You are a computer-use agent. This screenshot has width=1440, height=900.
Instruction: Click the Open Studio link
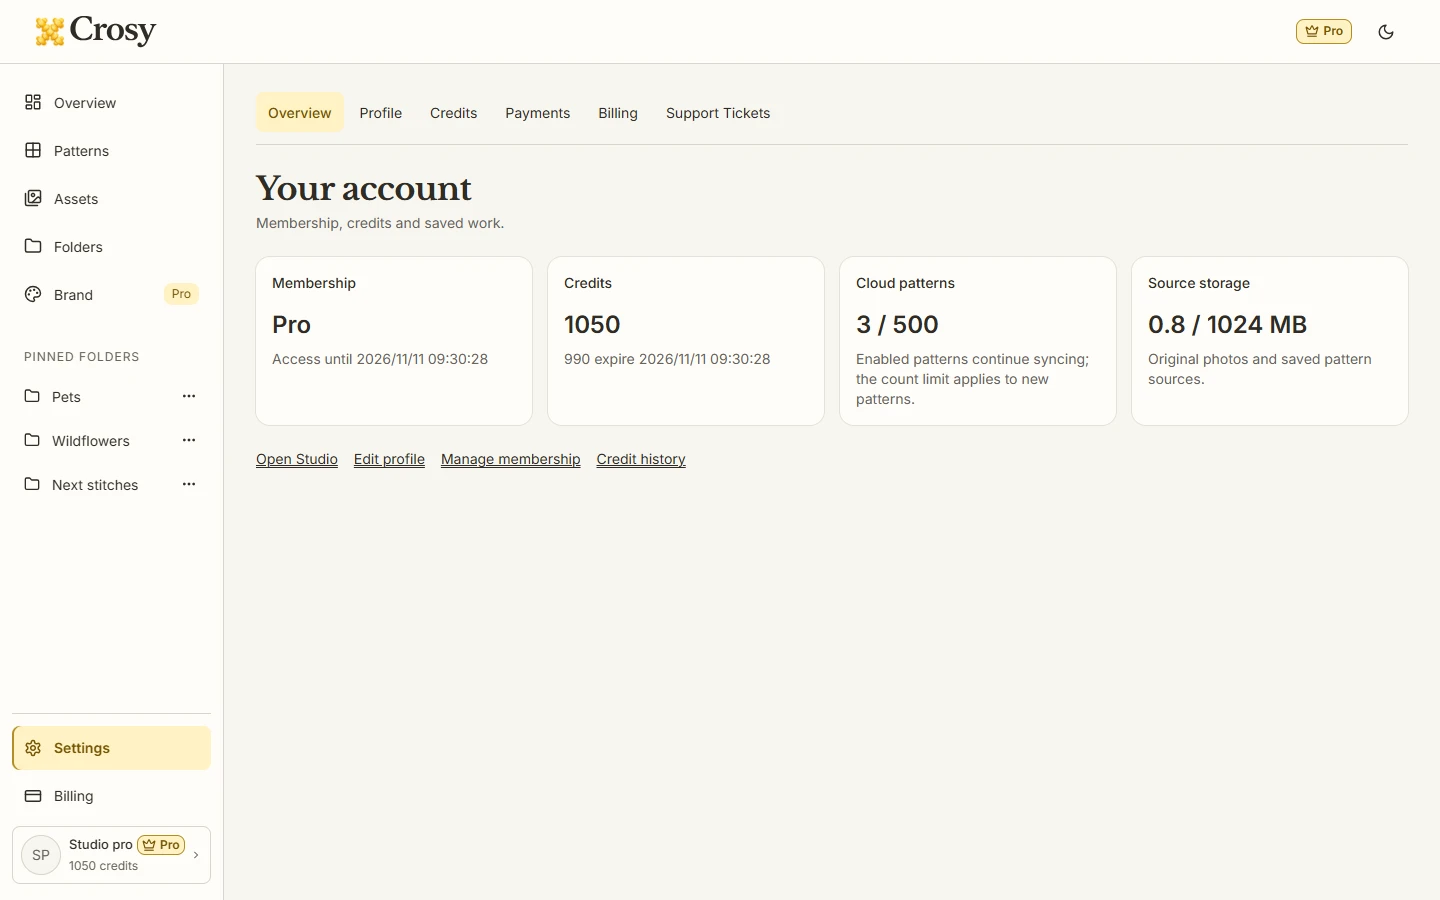coord(297,459)
